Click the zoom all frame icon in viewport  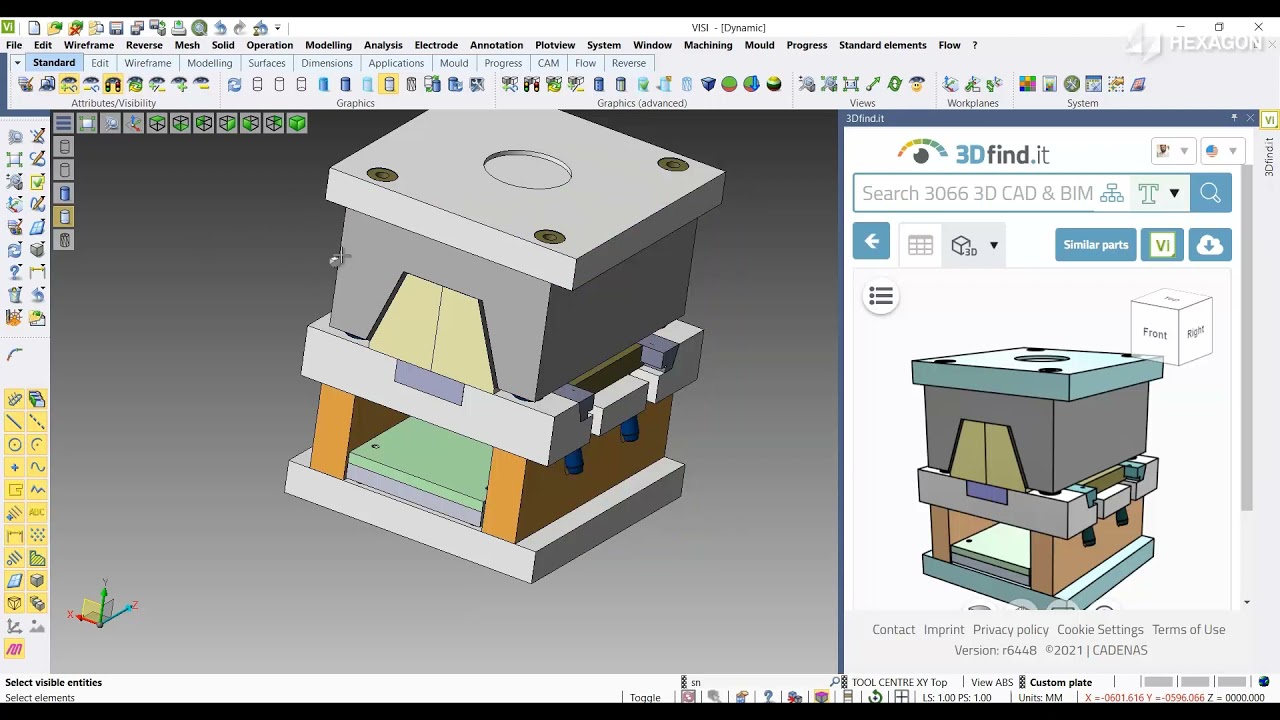87,123
